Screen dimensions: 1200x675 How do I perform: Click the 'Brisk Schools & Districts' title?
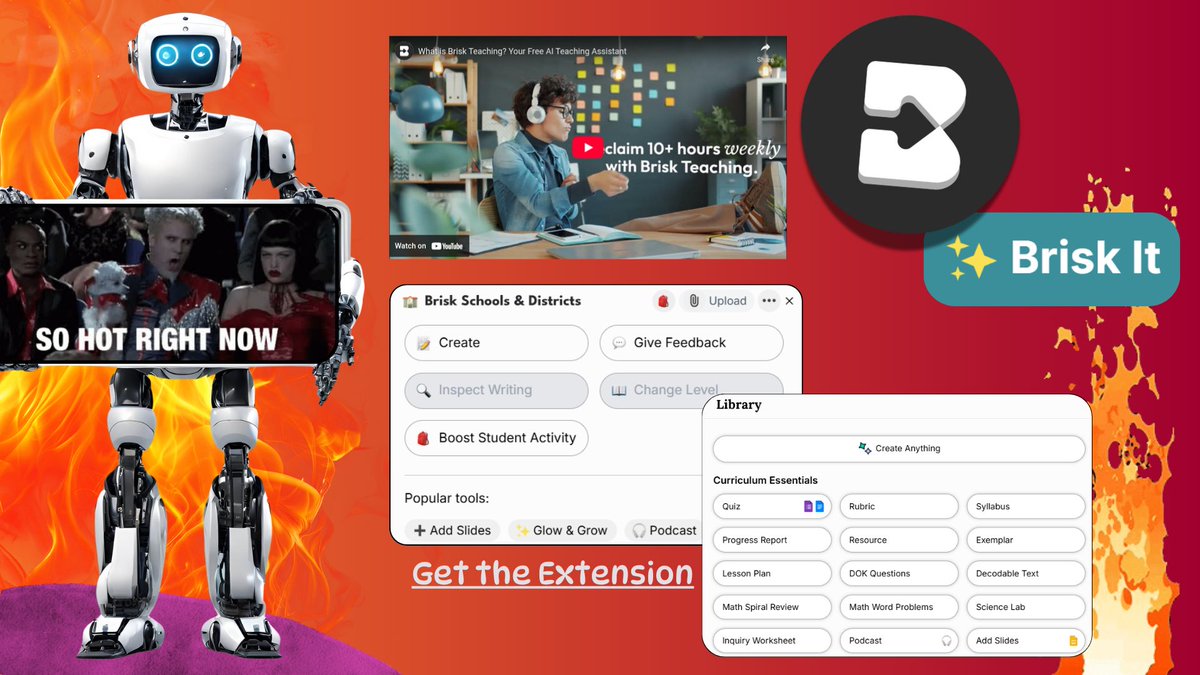coord(502,301)
